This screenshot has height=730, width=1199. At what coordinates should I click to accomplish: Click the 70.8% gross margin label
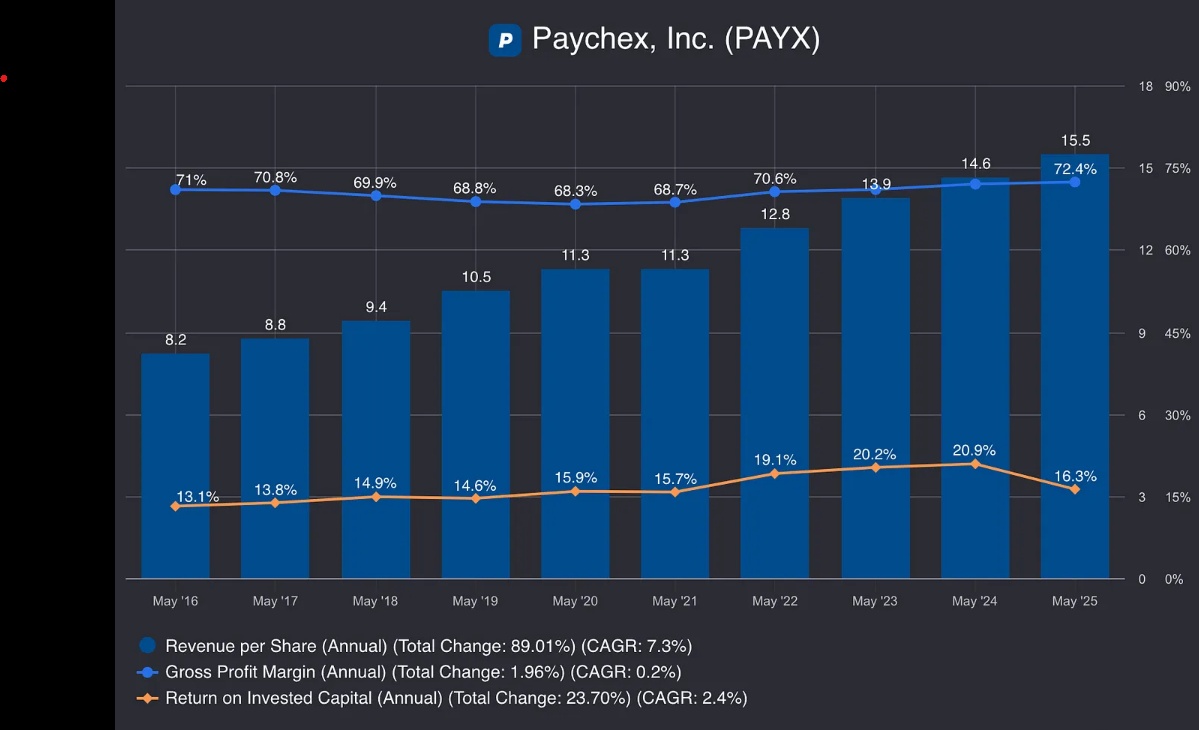pos(275,177)
